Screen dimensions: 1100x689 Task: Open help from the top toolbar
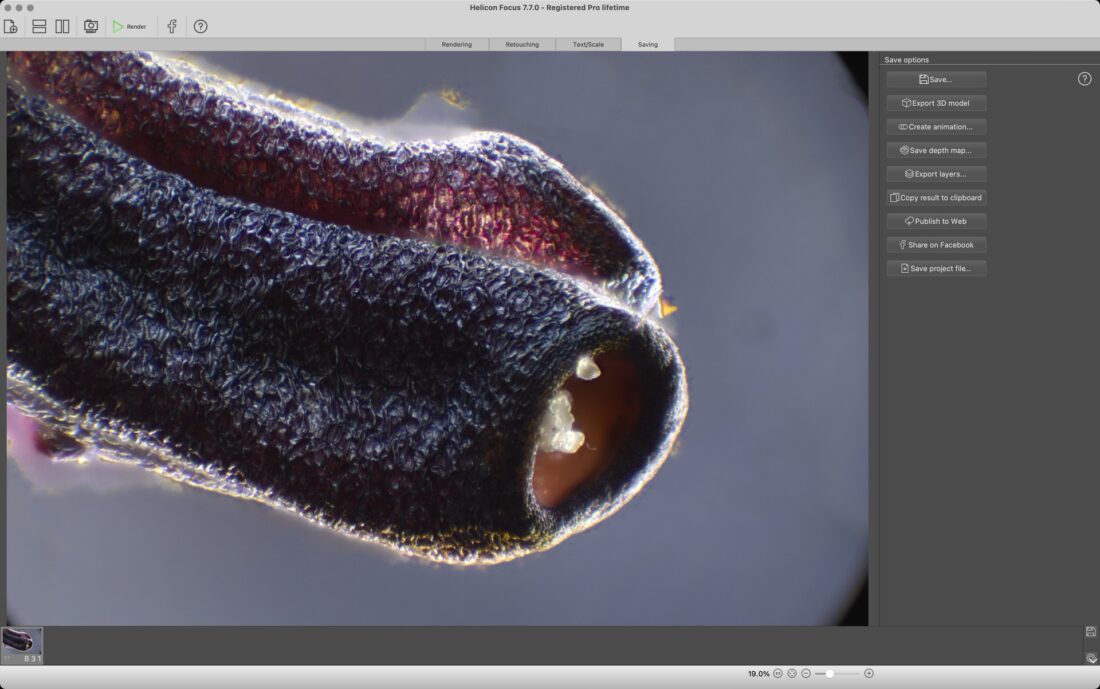(x=200, y=26)
